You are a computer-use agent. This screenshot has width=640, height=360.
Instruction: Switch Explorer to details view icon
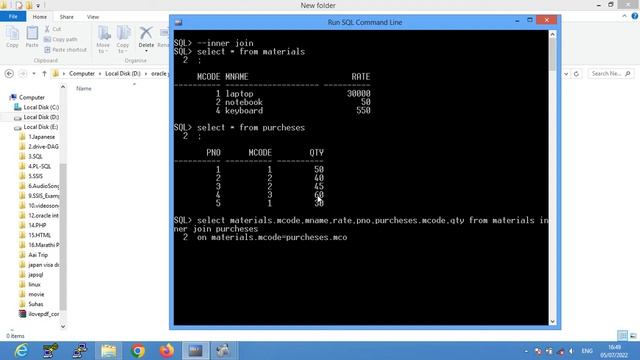tap(622, 336)
